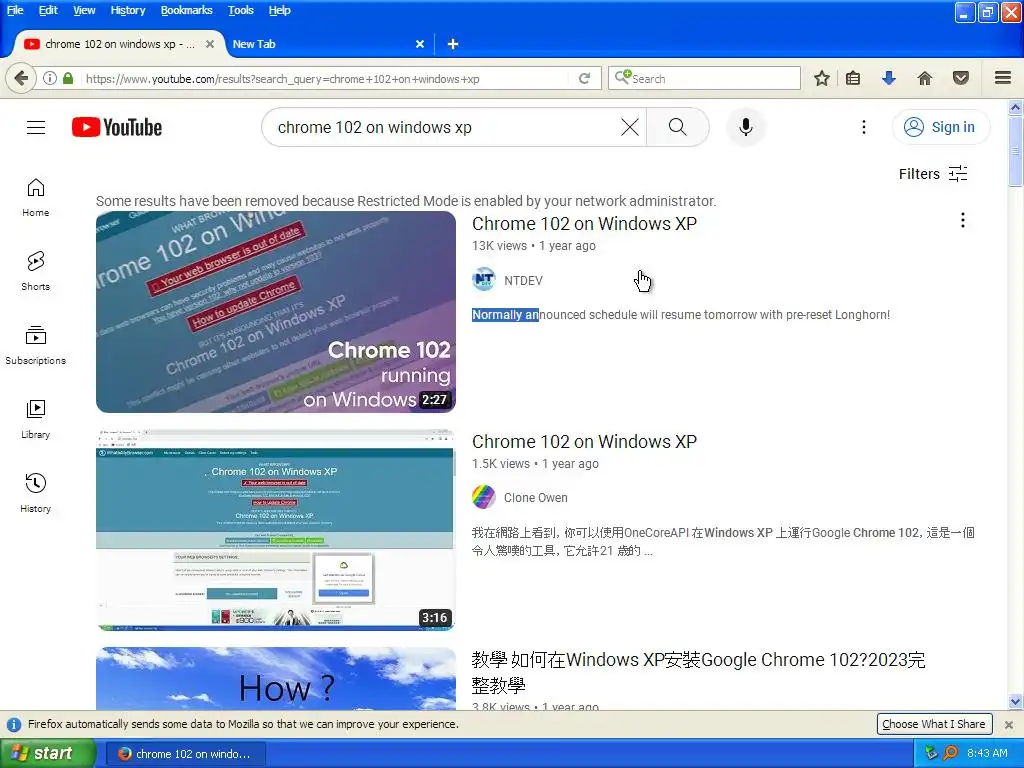Click Clone Owen channel avatar
Viewport: 1024px width, 768px height.
(x=484, y=497)
